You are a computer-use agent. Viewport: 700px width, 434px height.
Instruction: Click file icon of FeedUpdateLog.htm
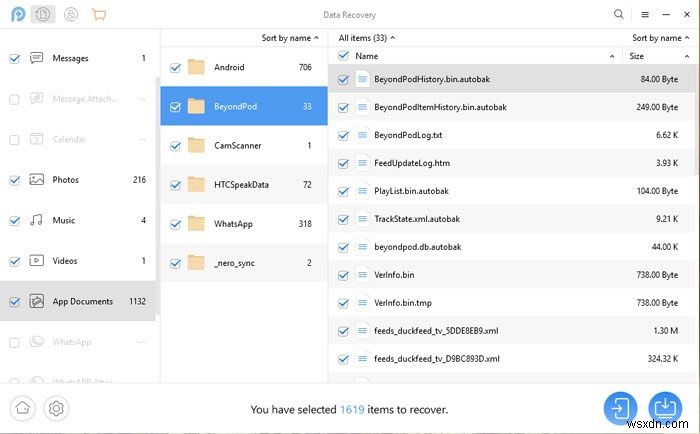pos(362,163)
